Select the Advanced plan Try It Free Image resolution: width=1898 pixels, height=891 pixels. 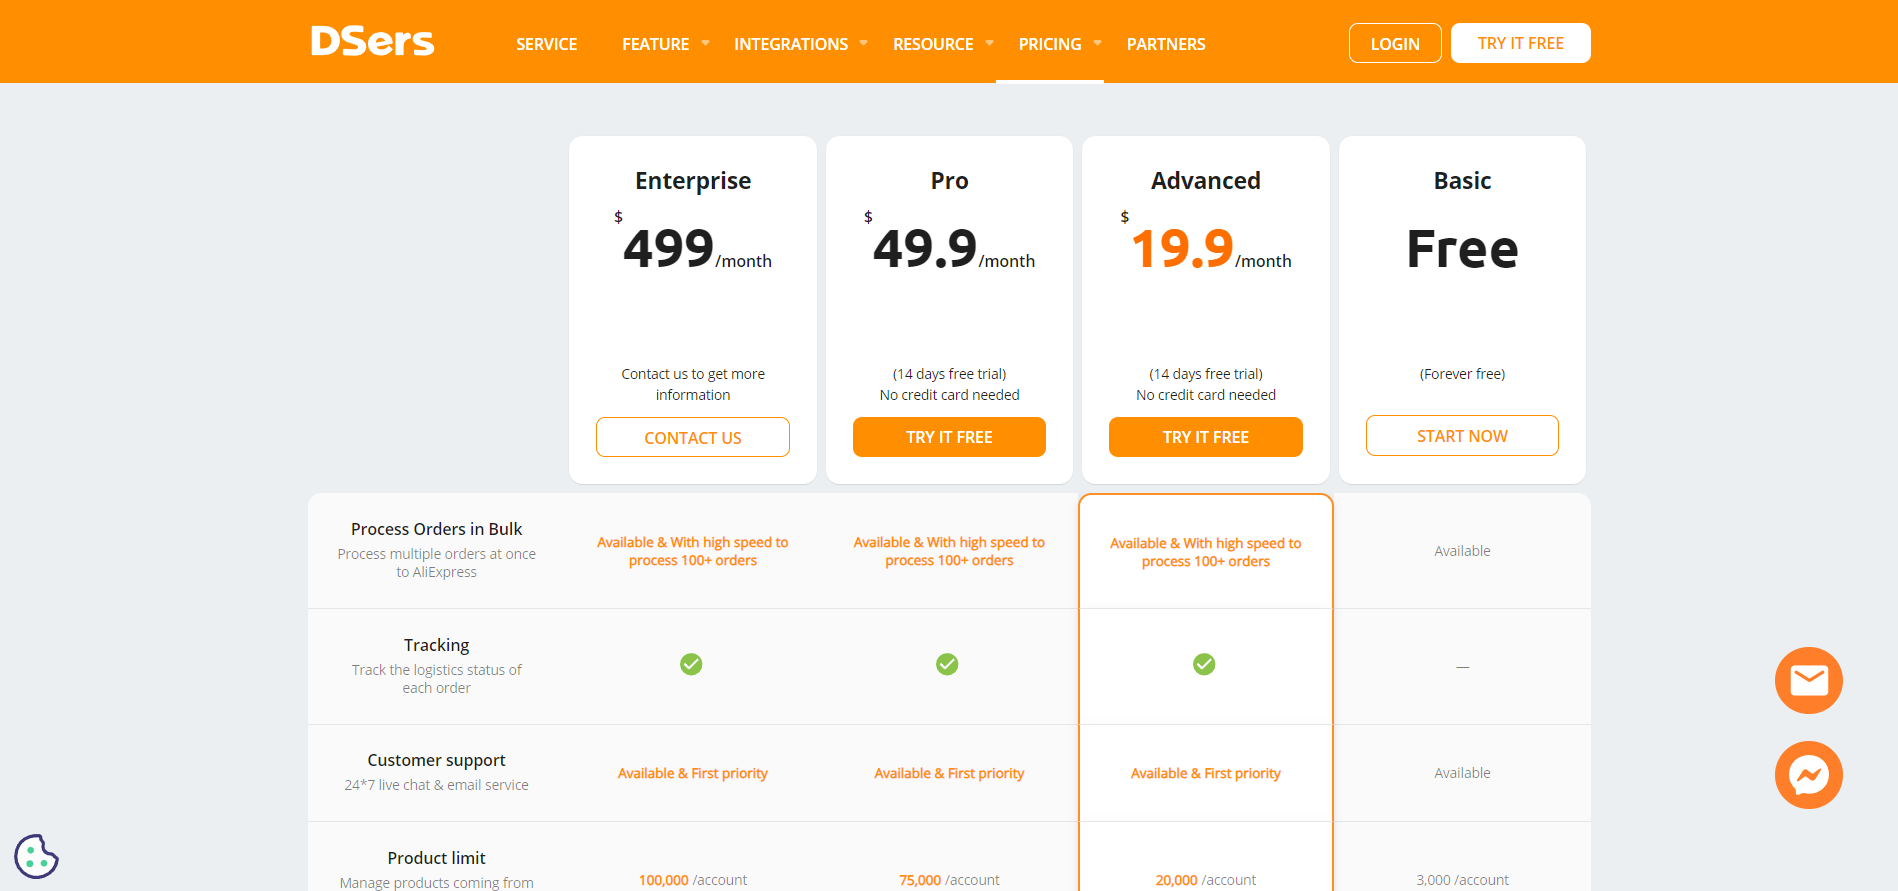[x=1205, y=437]
